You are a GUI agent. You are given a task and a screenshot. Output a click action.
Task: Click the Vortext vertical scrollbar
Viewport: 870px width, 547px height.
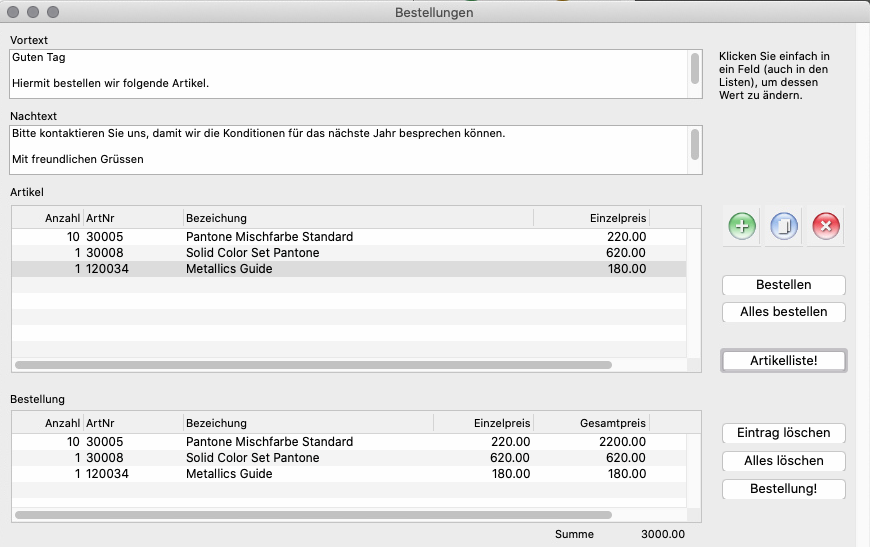click(695, 68)
